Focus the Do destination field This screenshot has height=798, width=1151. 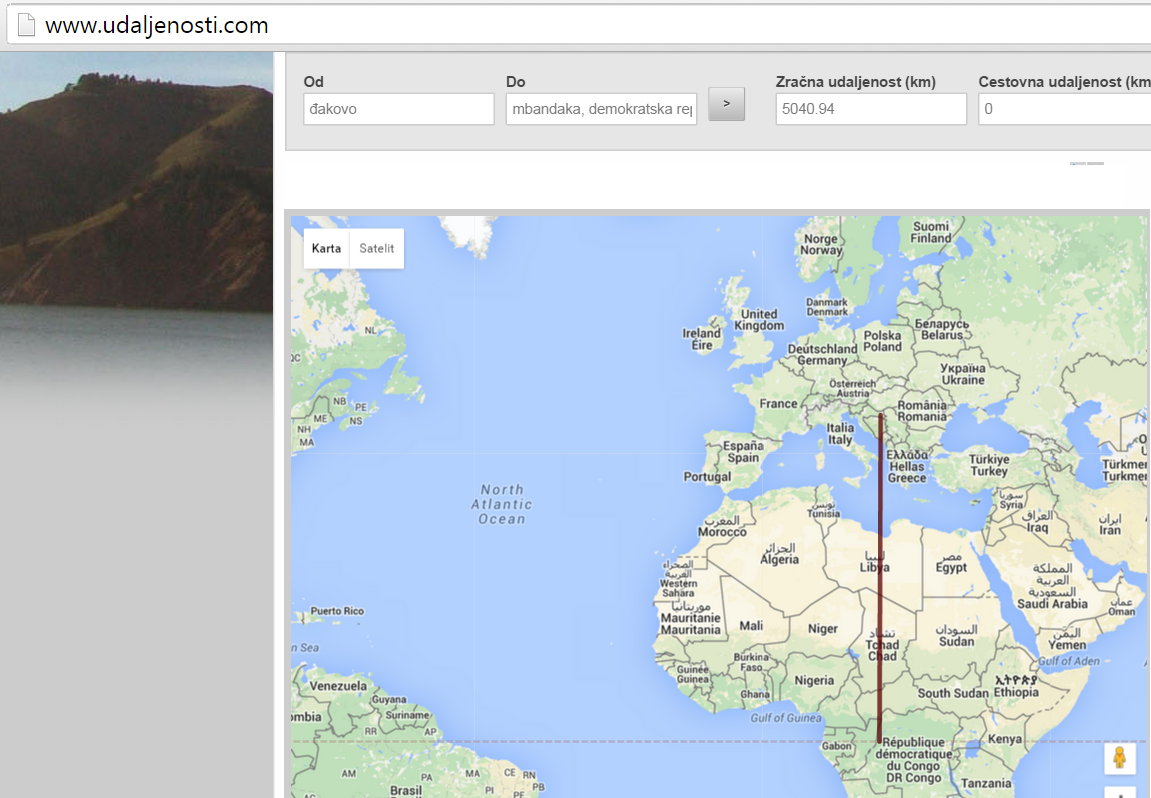click(x=601, y=109)
